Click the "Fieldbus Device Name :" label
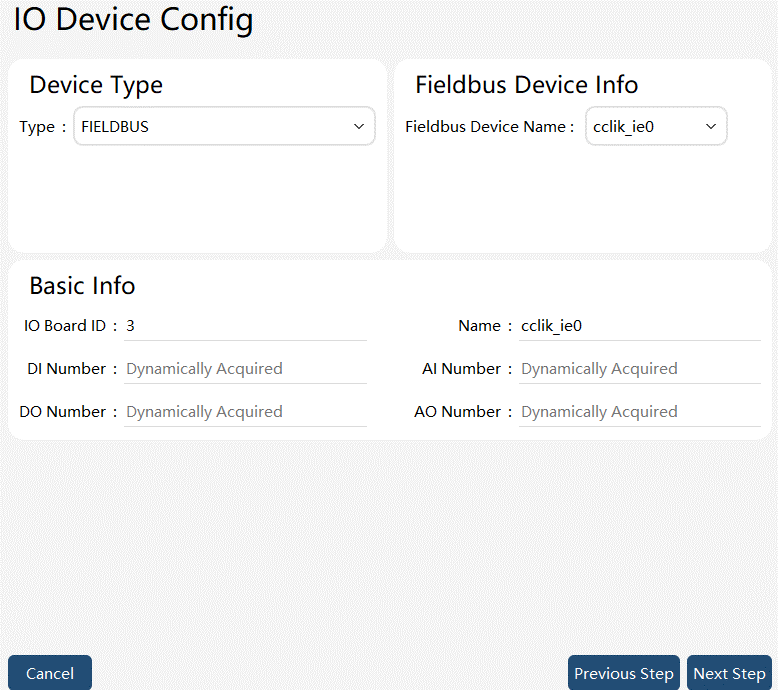The width and height of the screenshot is (778, 690). (490, 127)
